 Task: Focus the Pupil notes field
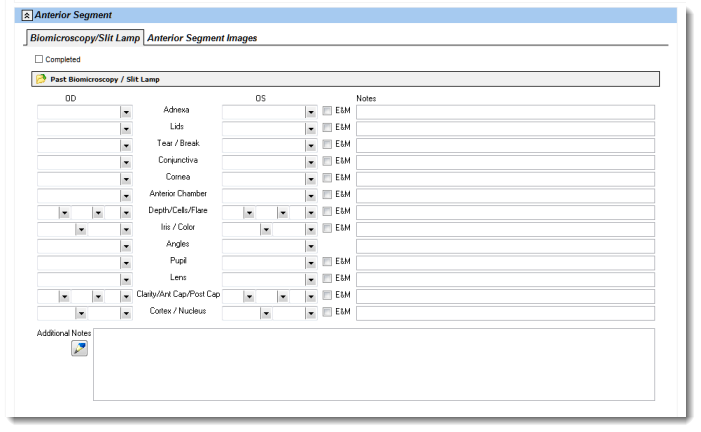[x=506, y=263]
